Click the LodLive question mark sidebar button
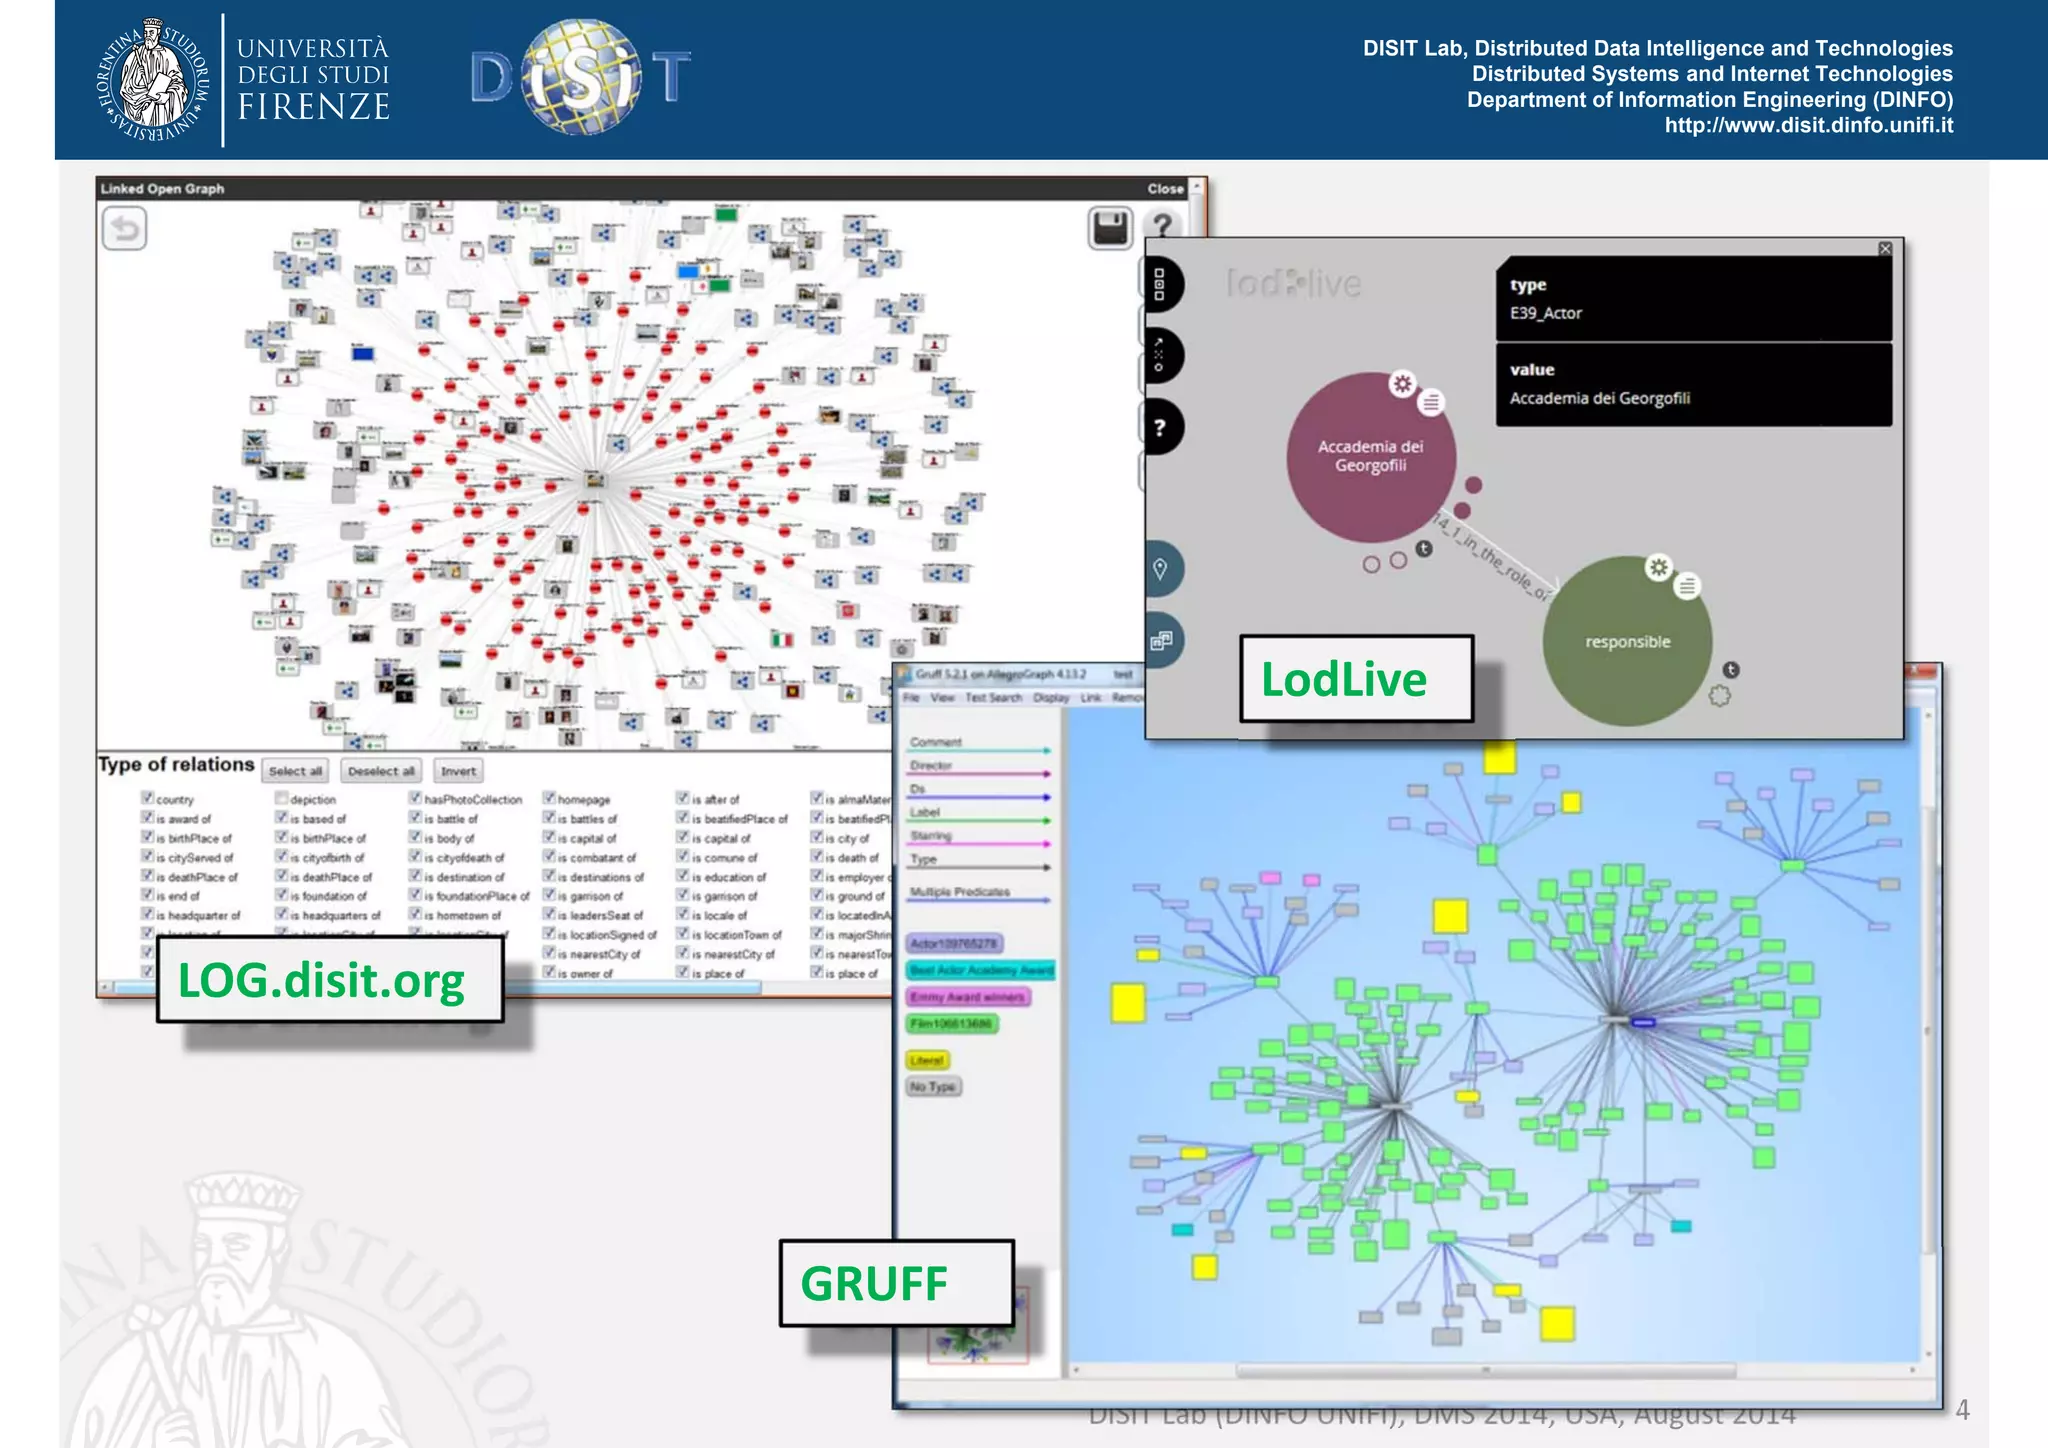This screenshot has height=1448, width=2048. coord(1161,428)
